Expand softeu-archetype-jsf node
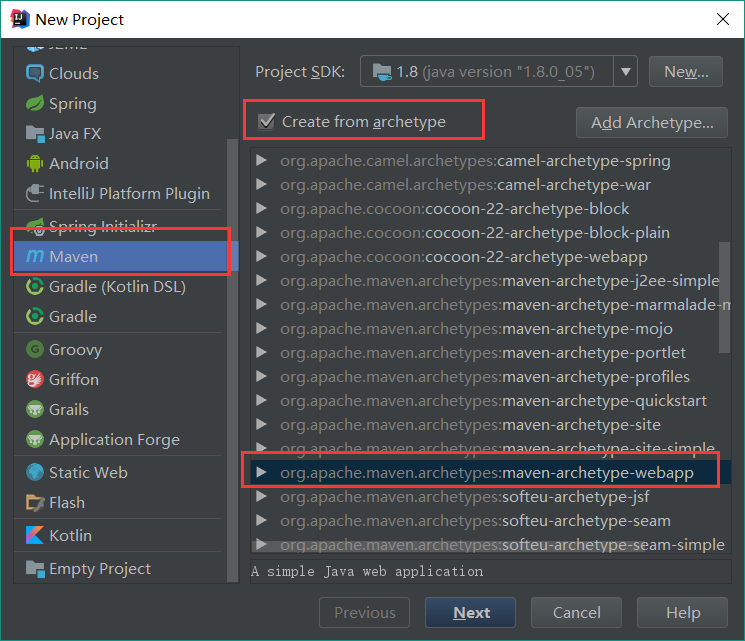The image size is (745, 641). (x=261, y=497)
